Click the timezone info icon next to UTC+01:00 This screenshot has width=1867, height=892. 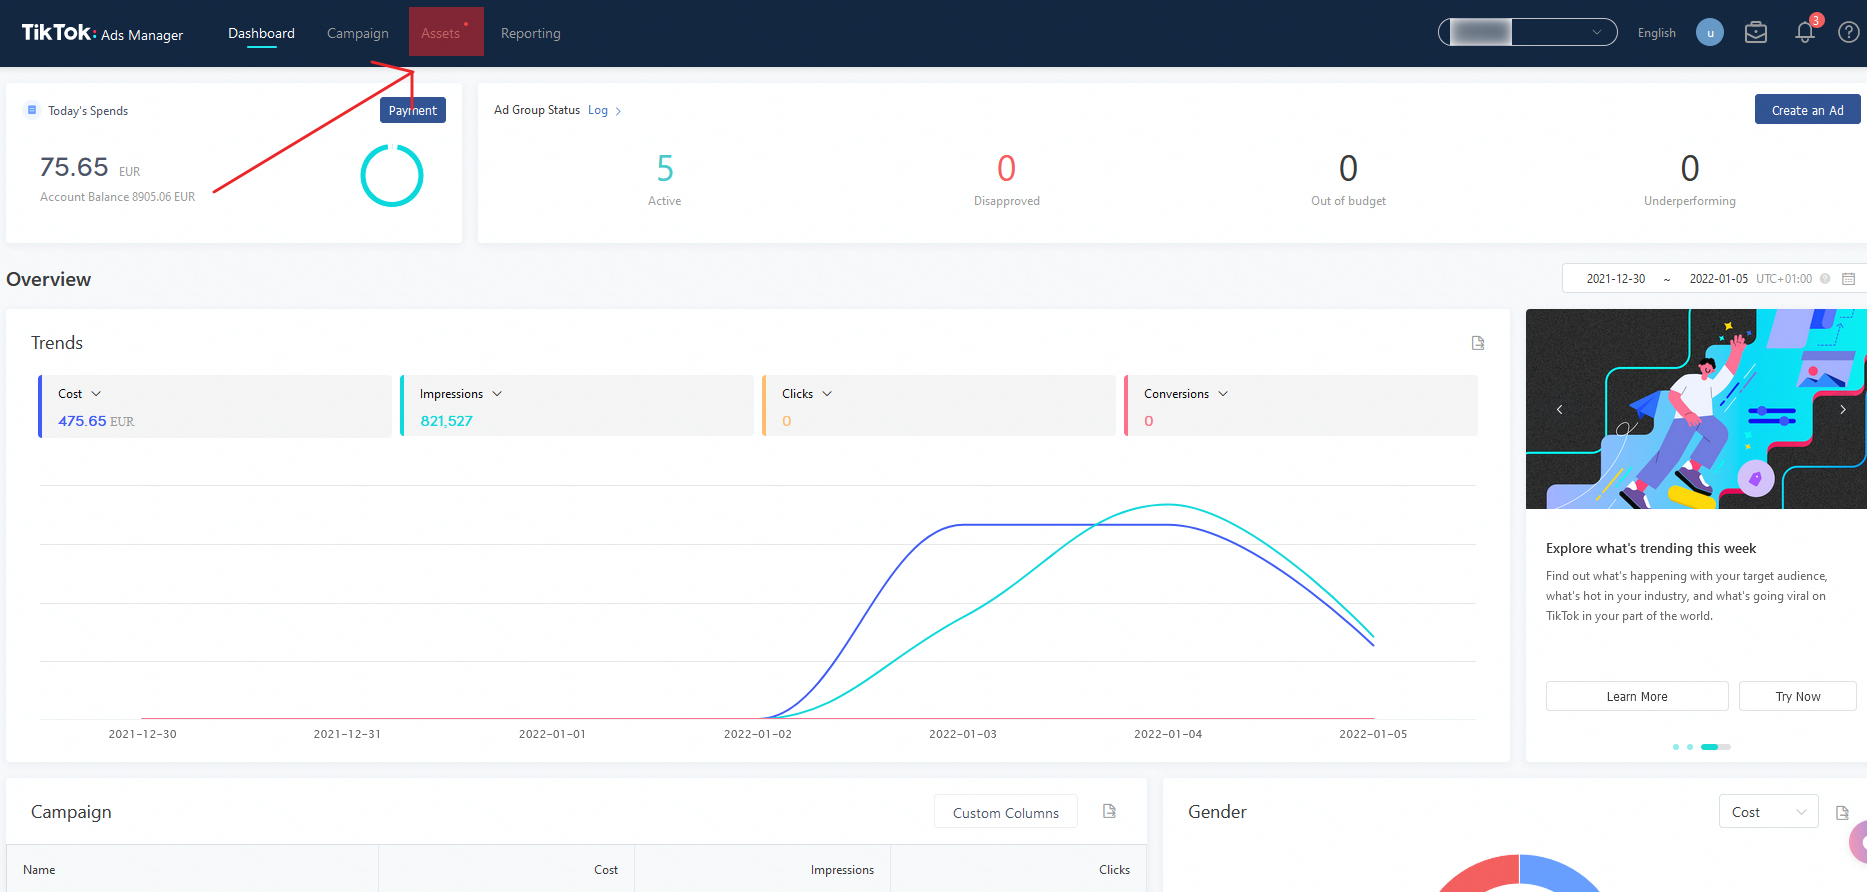(1825, 279)
